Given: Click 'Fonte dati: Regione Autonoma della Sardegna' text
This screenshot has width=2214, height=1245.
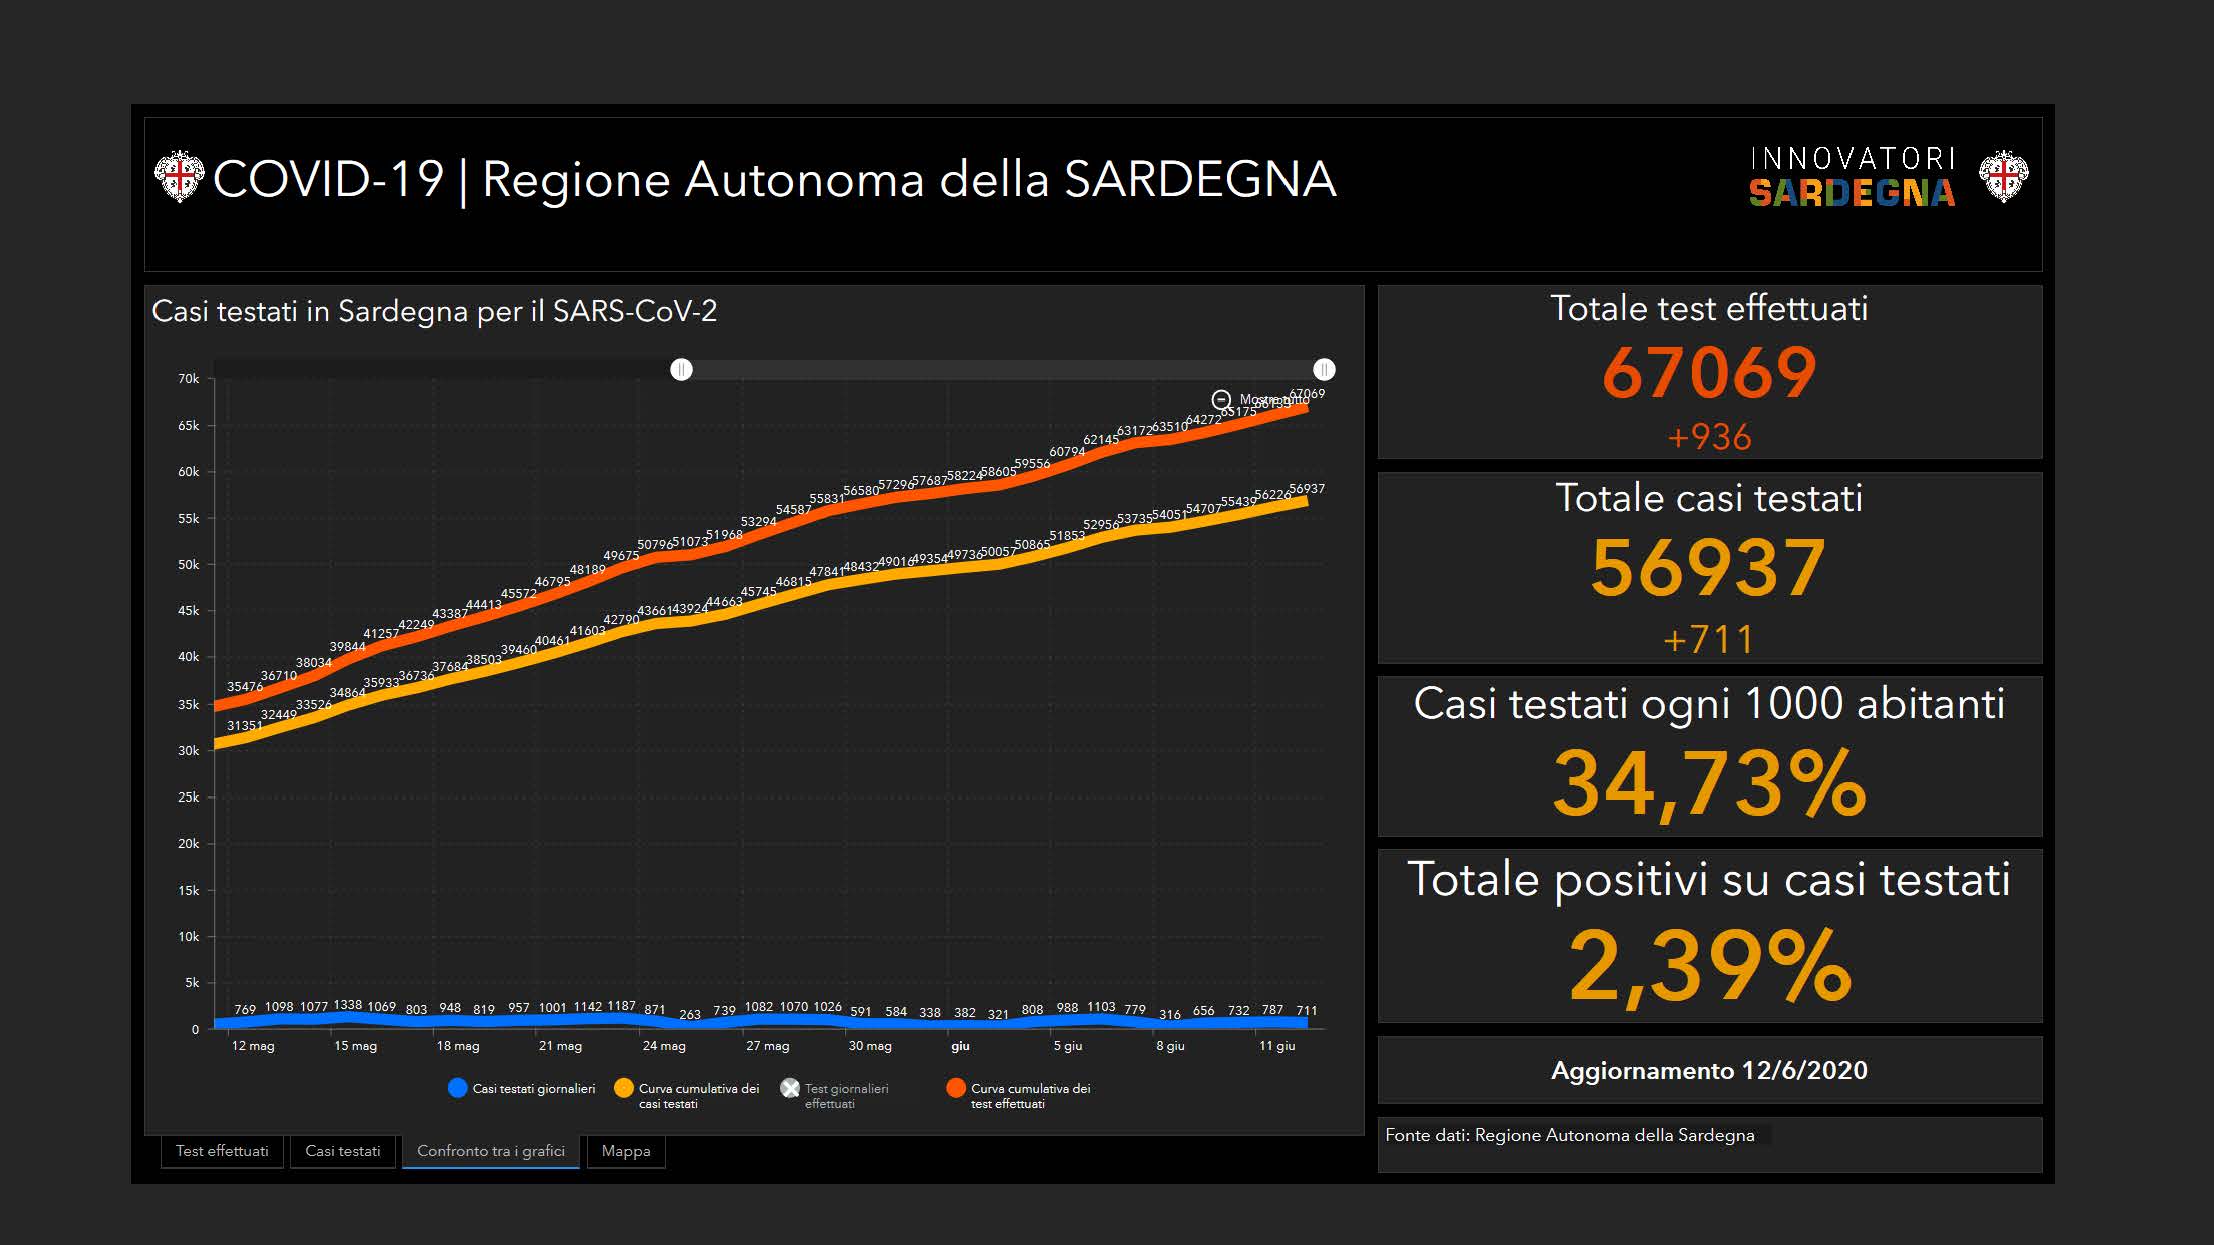Looking at the screenshot, I should tap(1570, 1135).
